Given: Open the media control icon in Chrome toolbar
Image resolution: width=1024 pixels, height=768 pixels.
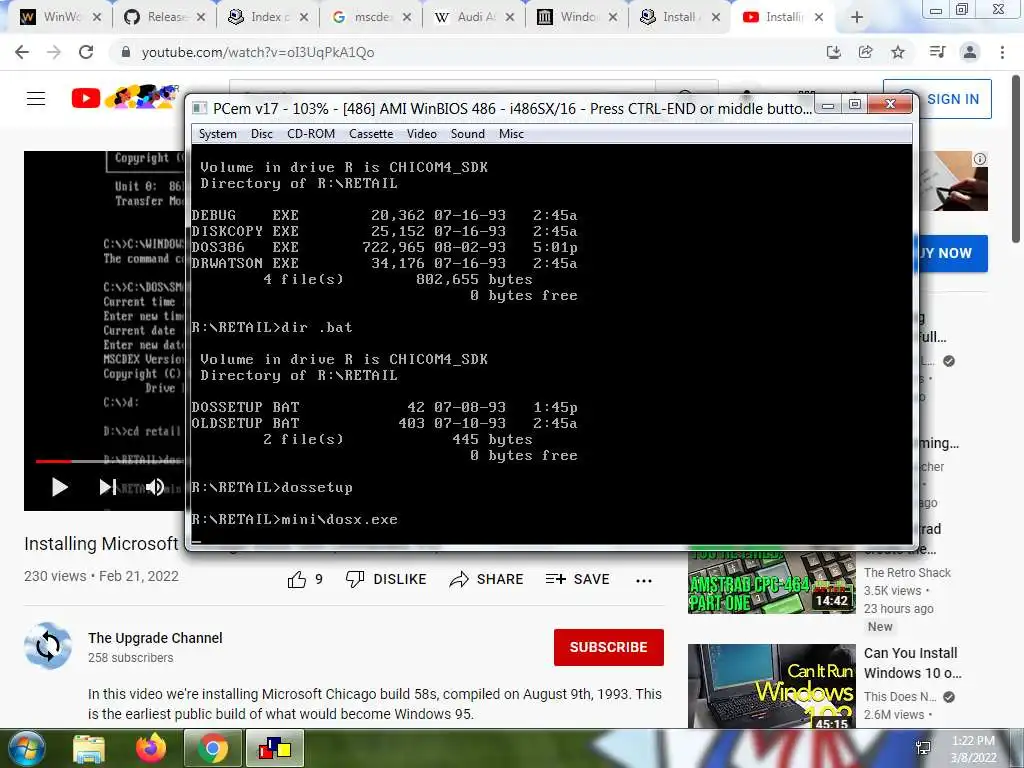Looking at the screenshot, I should tap(937, 52).
